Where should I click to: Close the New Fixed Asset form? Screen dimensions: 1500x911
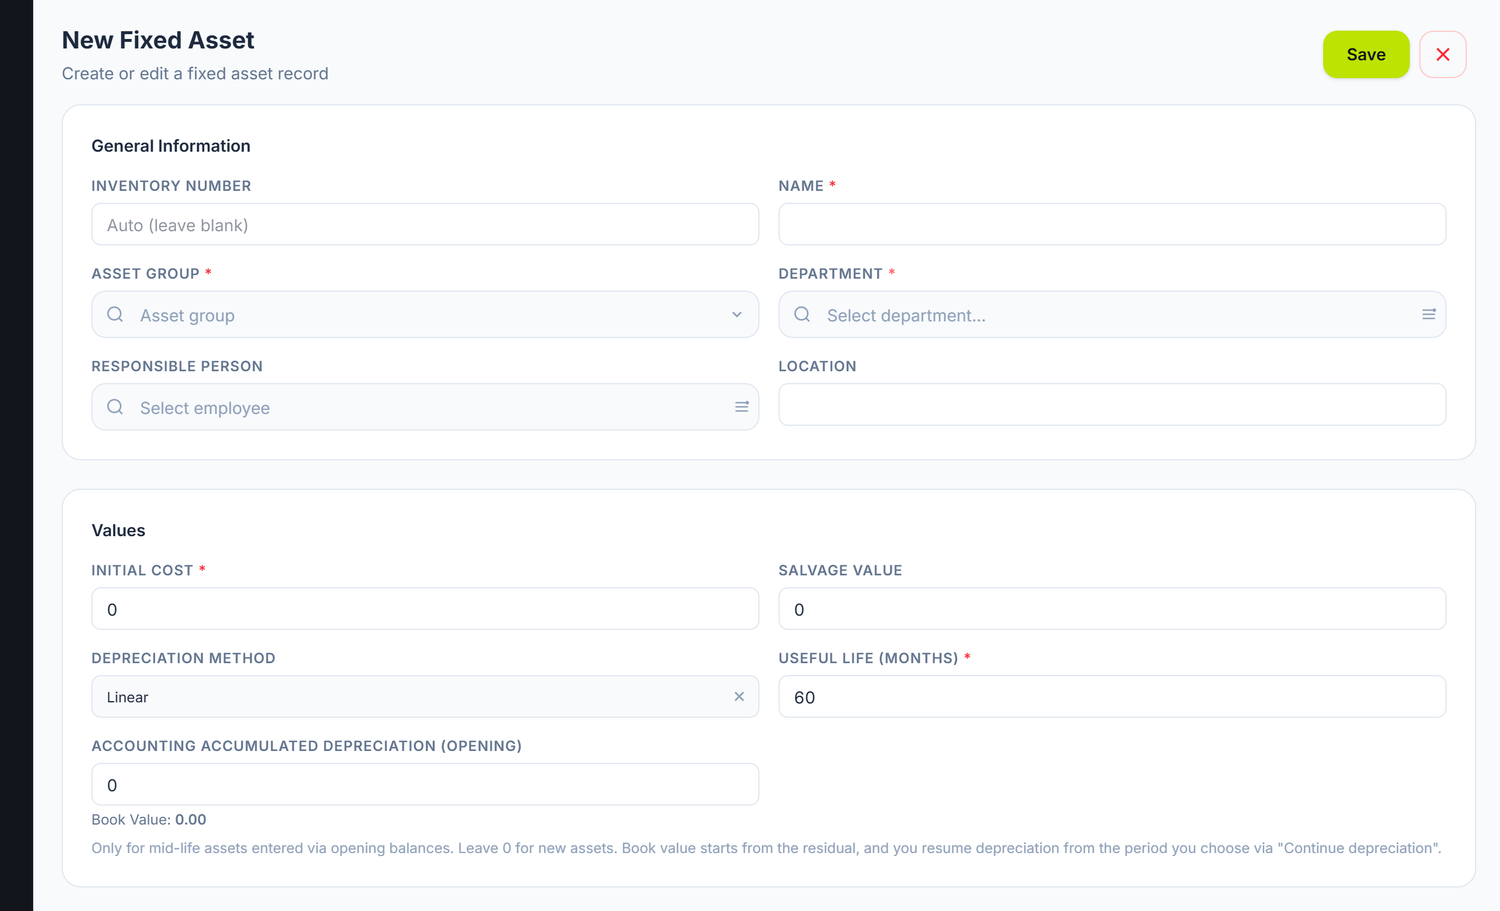[x=1442, y=54]
